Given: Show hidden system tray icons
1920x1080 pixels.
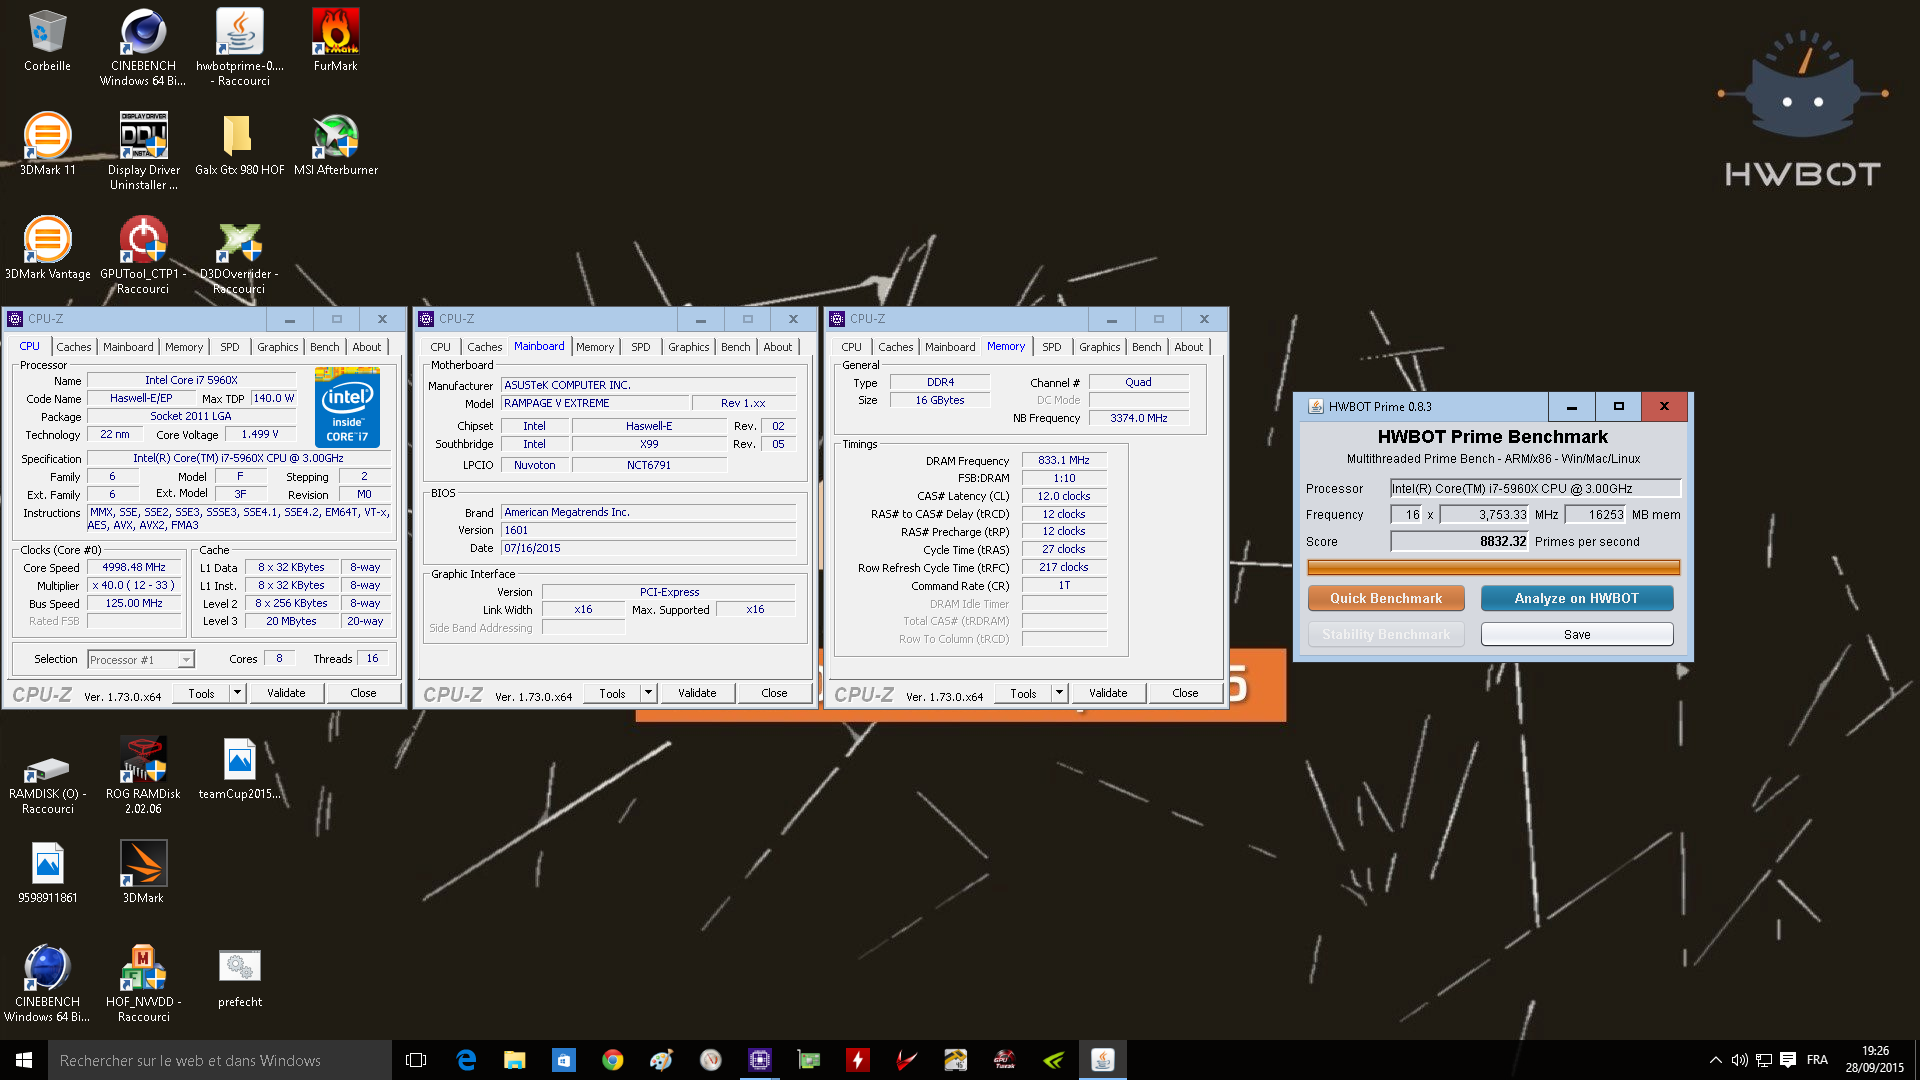Looking at the screenshot, I should click(x=1716, y=1060).
